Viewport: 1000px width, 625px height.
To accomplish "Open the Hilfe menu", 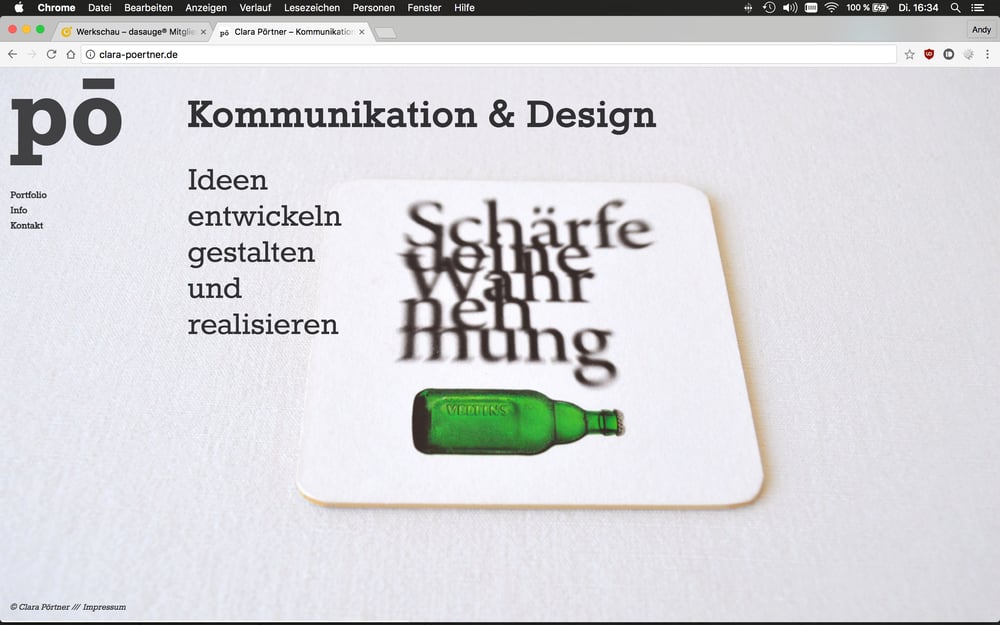I will (464, 8).
